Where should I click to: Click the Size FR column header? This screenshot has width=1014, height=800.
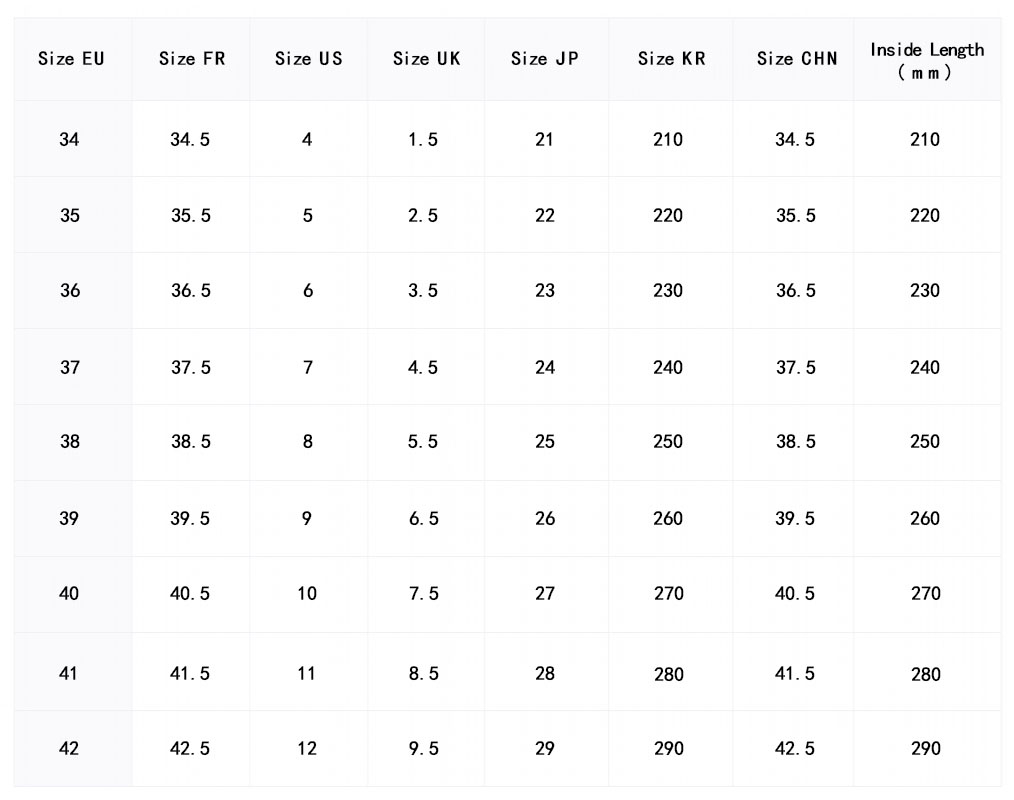pos(191,59)
